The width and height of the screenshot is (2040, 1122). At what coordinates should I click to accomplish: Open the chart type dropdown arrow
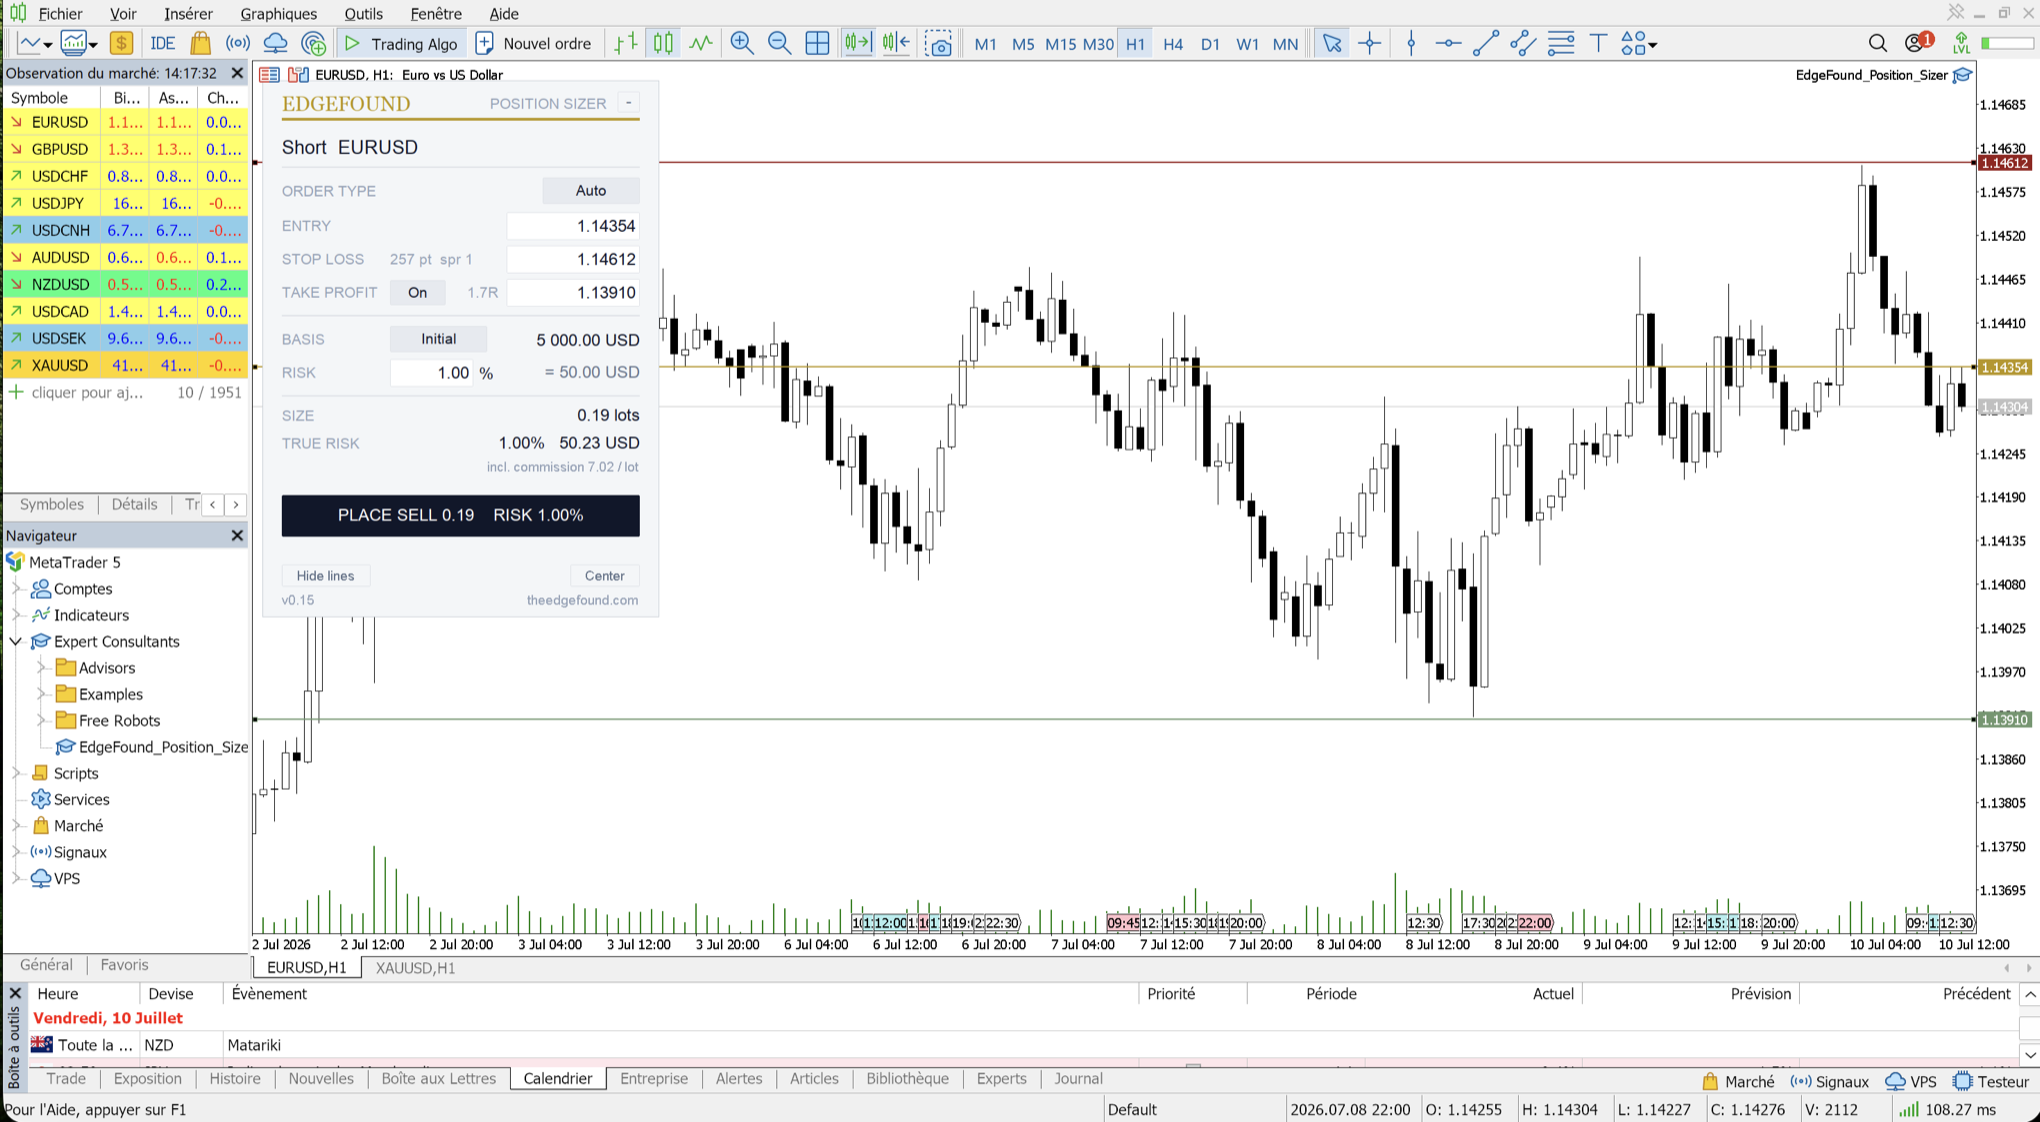48,44
